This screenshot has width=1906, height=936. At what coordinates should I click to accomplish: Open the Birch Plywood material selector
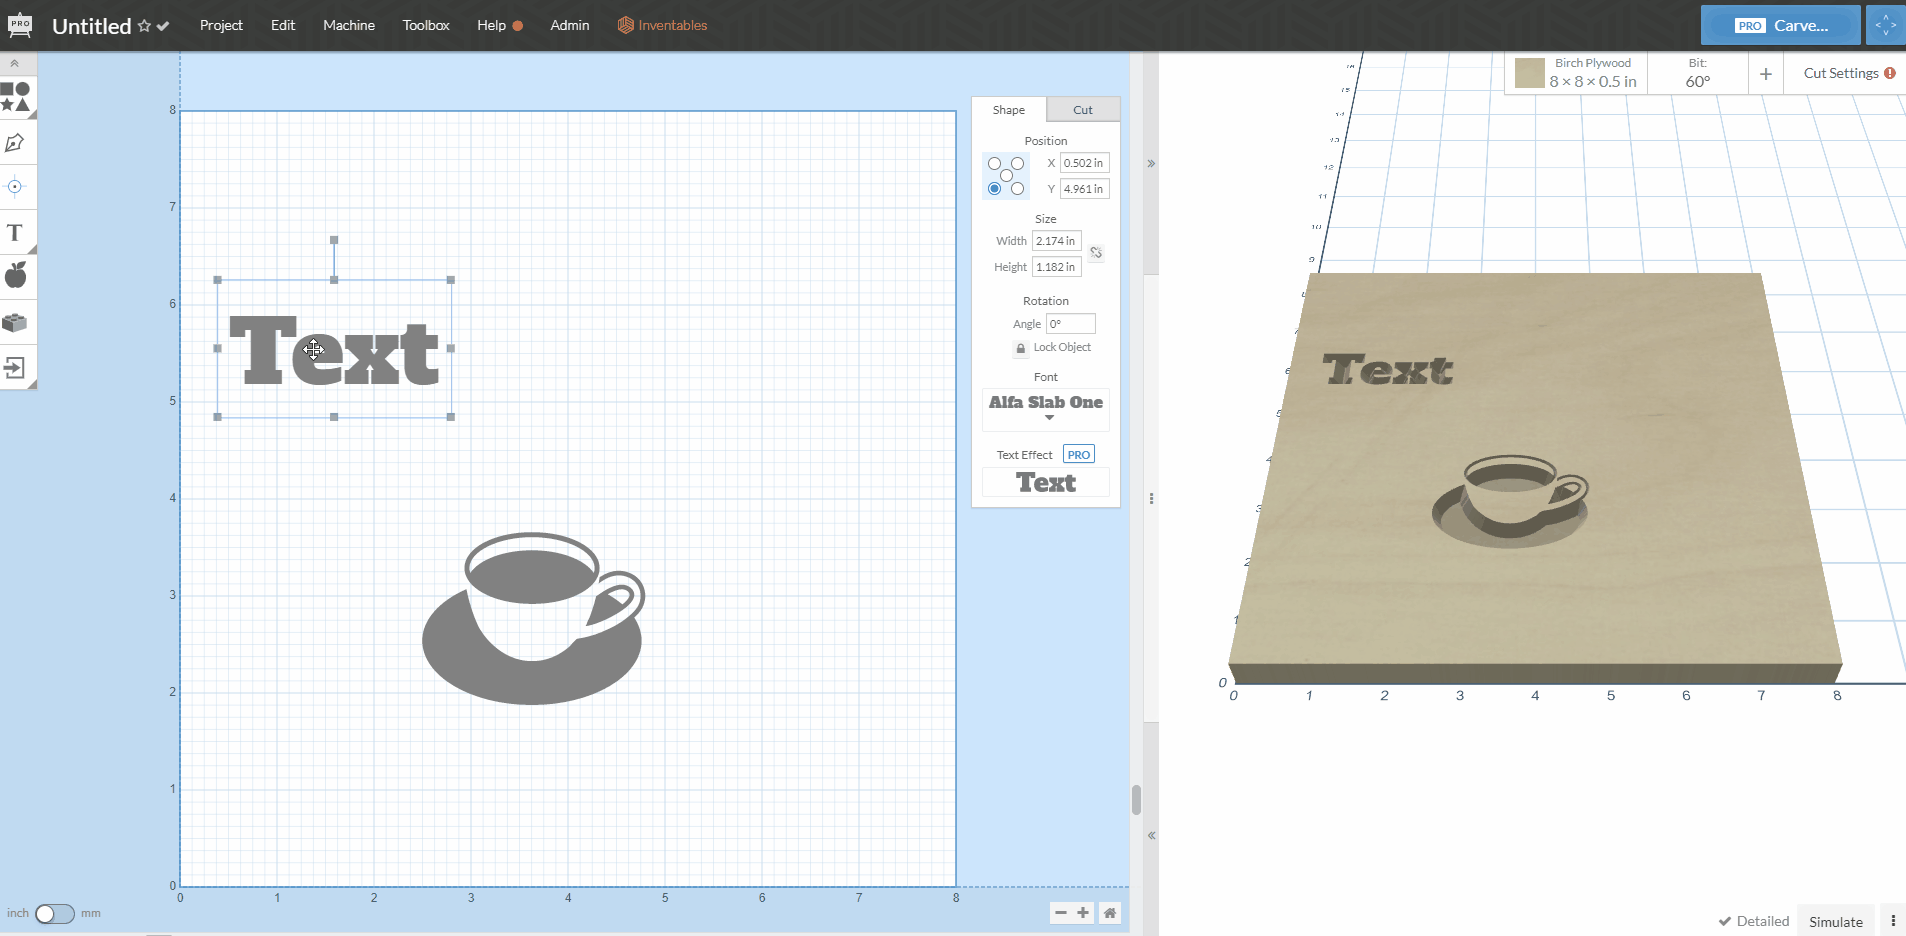1592,74
